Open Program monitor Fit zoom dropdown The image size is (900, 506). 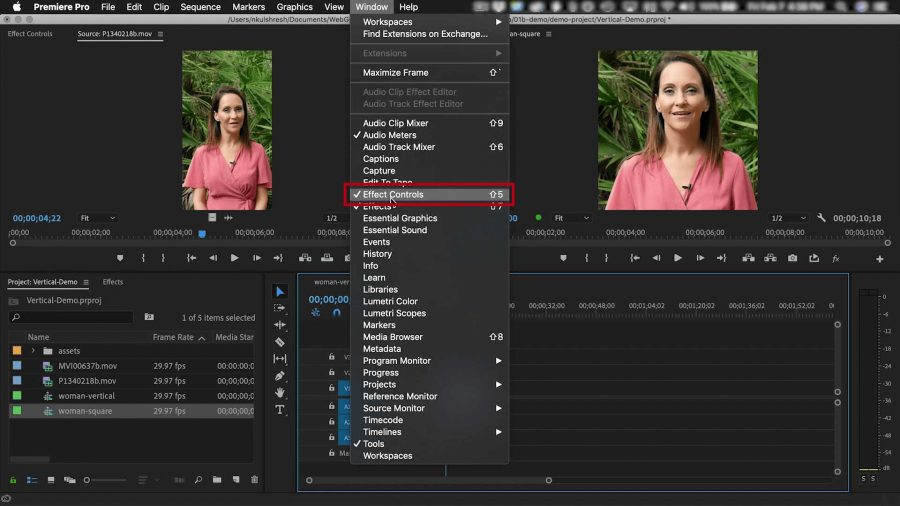tap(572, 218)
